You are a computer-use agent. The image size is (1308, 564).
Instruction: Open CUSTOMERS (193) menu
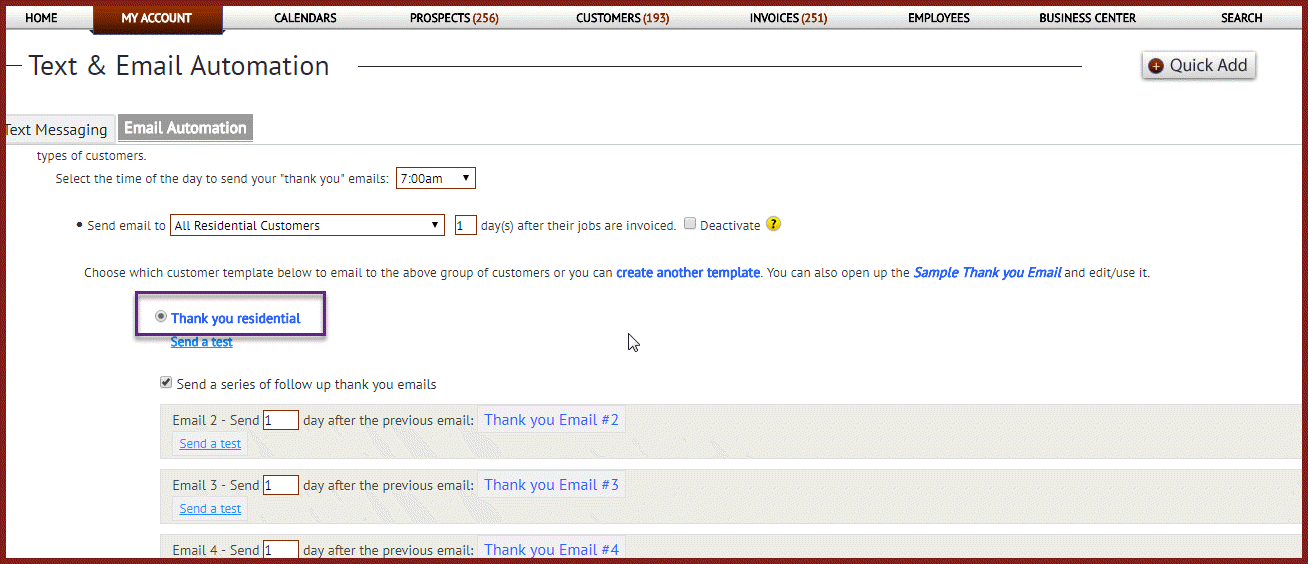click(623, 18)
